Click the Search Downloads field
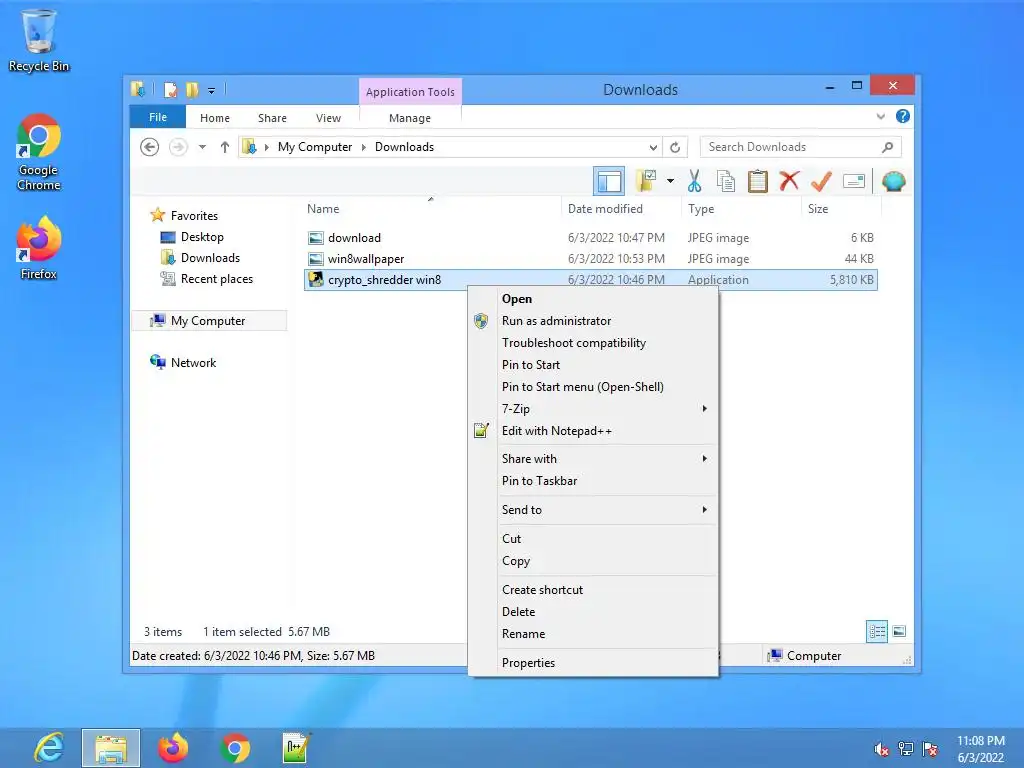 coord(801,147)
